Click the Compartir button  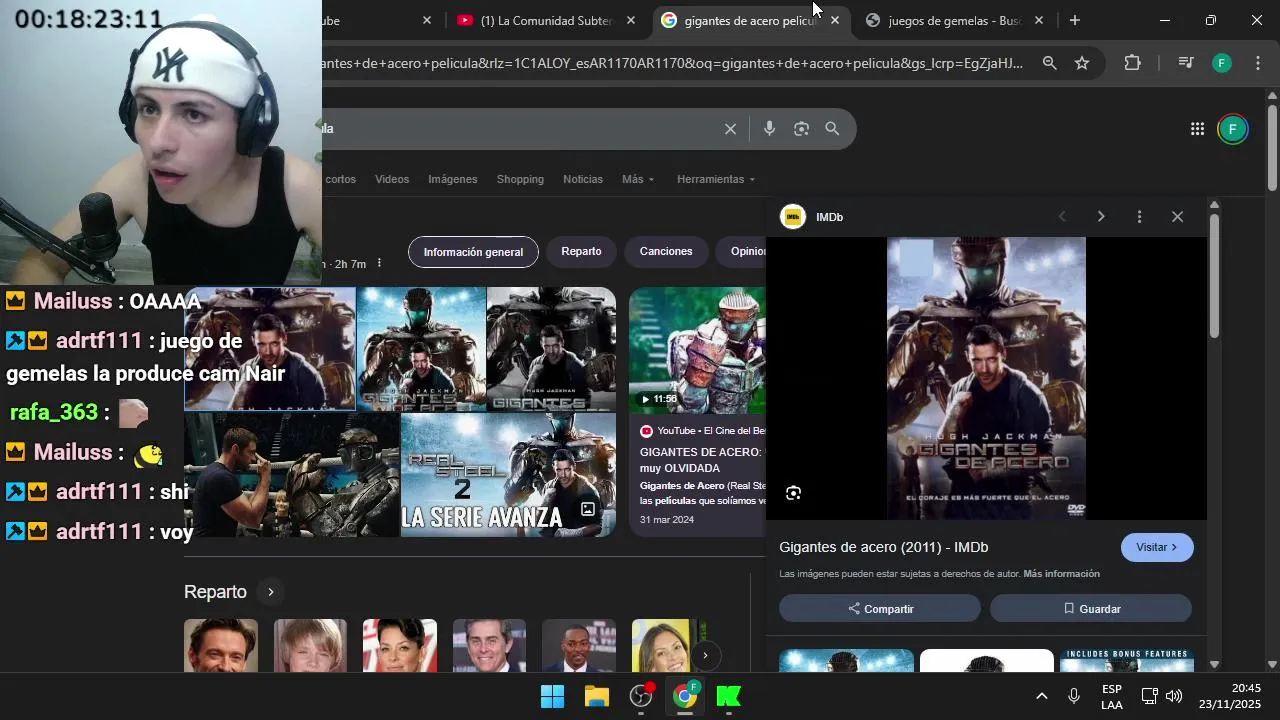coord(880,608)
